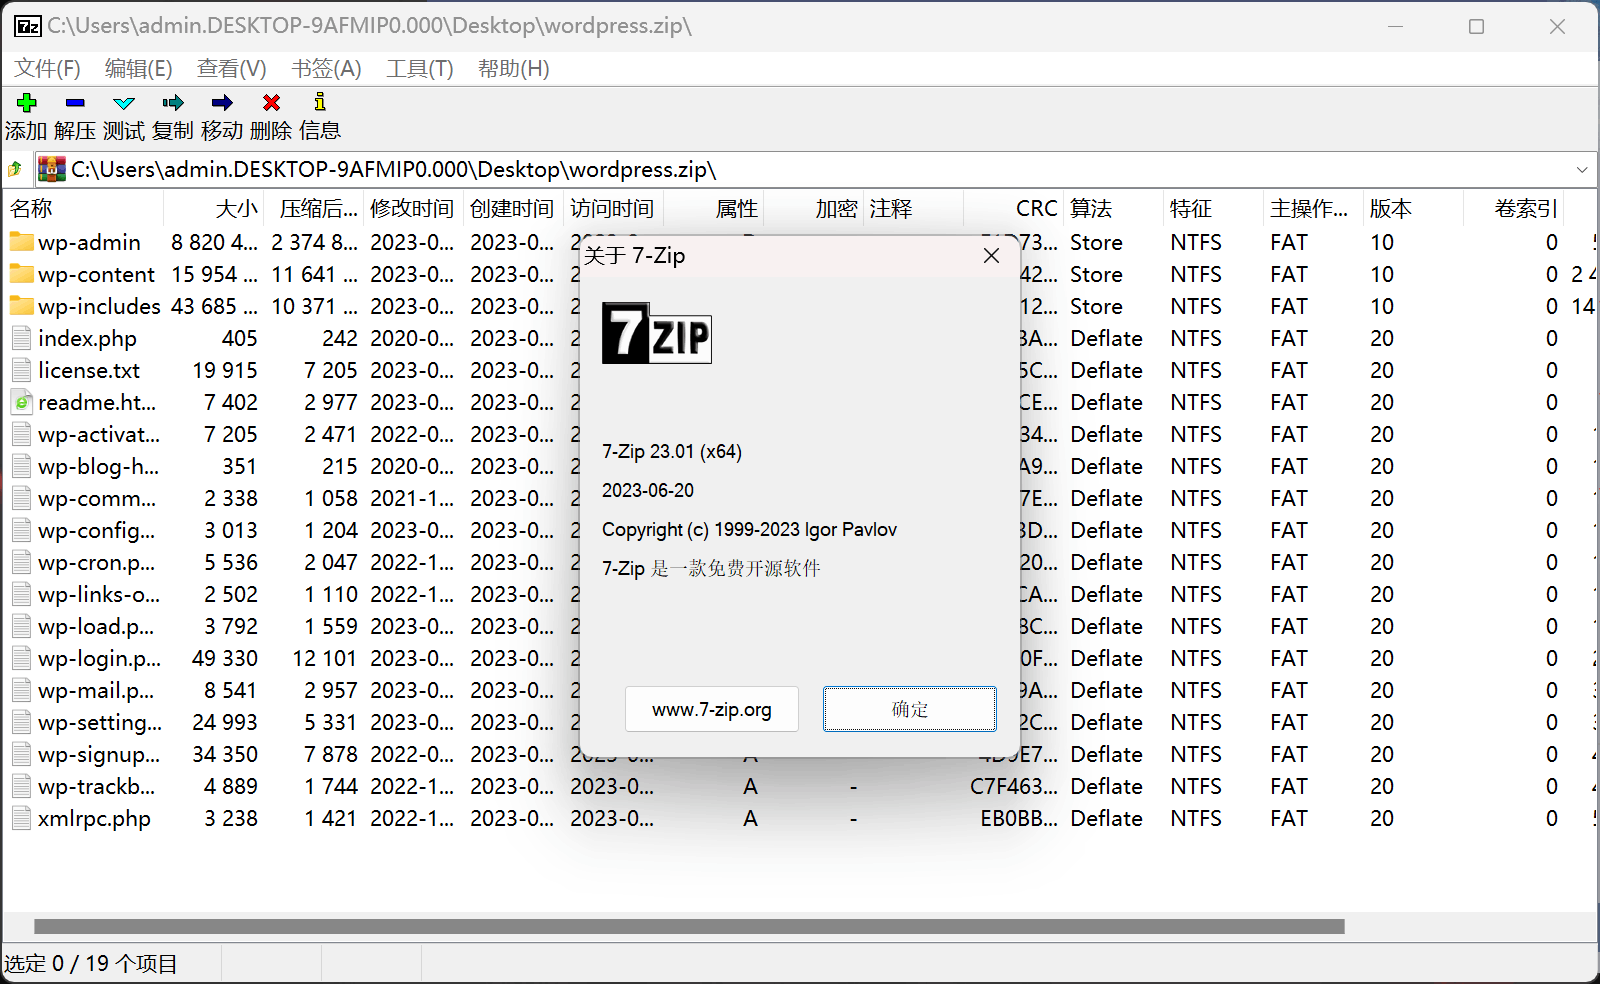Click the 7-Zip logo in About dialog

(x=656, y=333)
